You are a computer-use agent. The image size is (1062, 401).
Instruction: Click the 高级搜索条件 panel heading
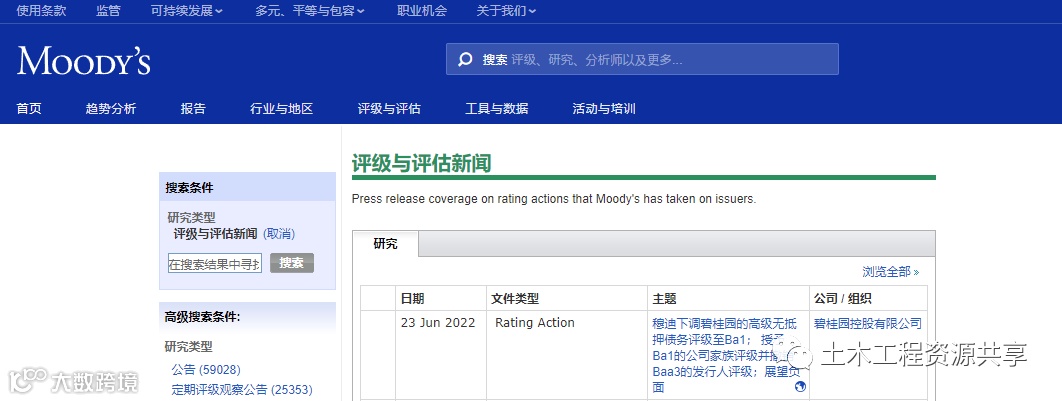(203, 316)
